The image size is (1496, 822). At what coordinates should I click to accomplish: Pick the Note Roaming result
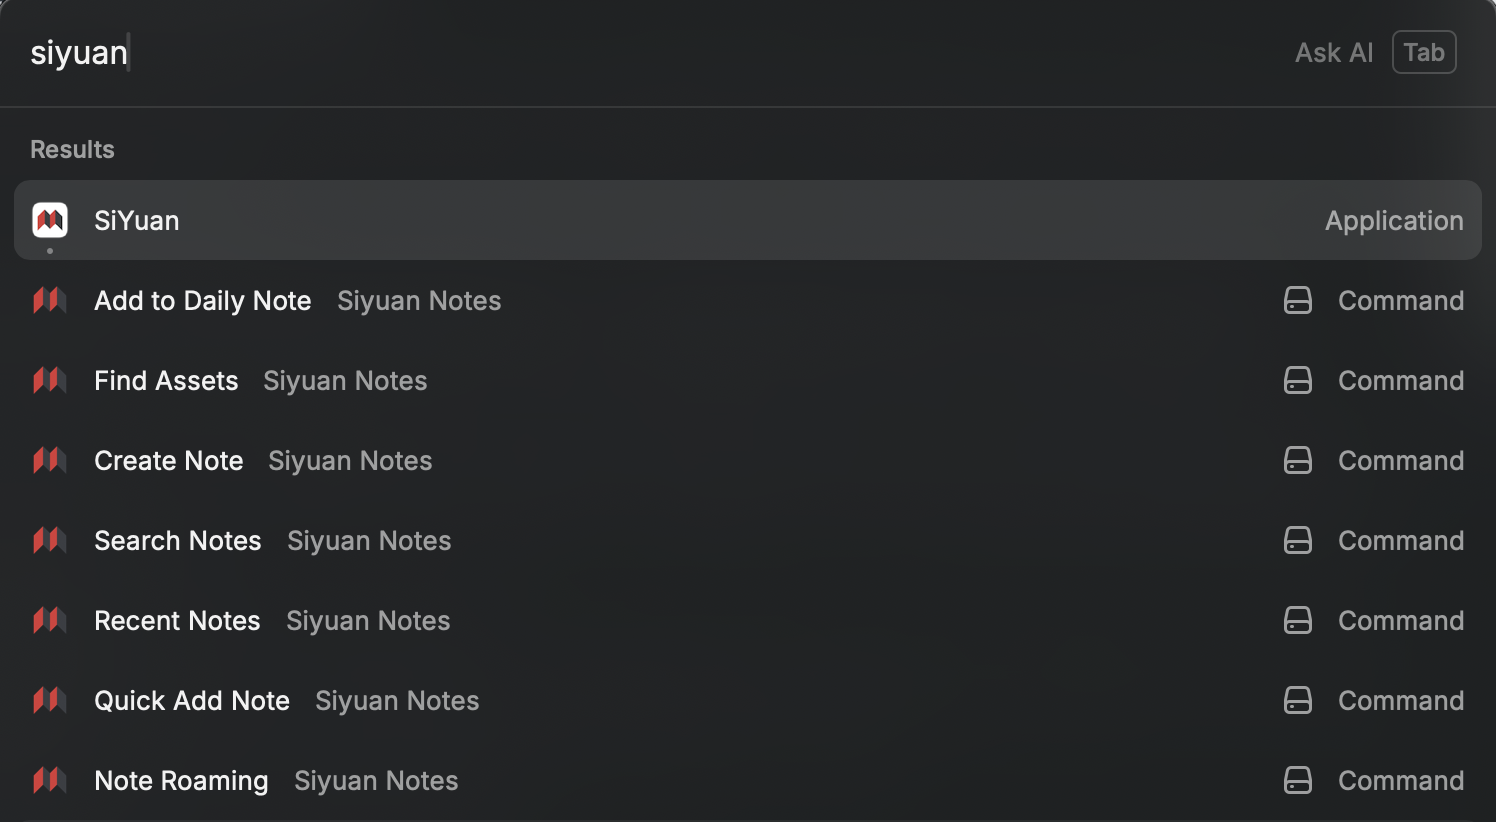(181, 781)
